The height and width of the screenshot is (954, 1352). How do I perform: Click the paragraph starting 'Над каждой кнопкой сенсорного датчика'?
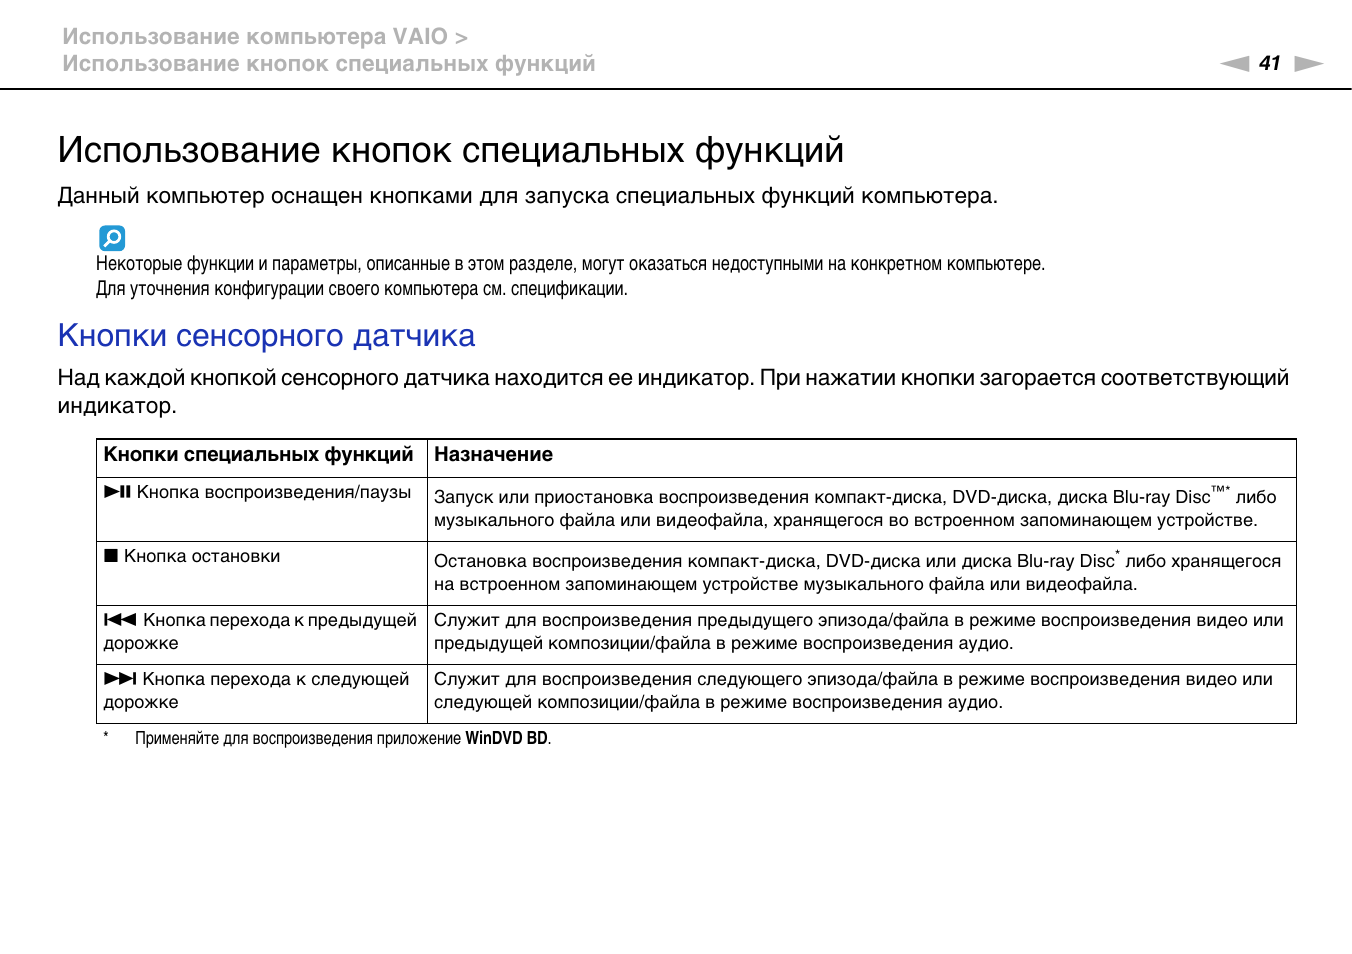[x=673, y=392]
